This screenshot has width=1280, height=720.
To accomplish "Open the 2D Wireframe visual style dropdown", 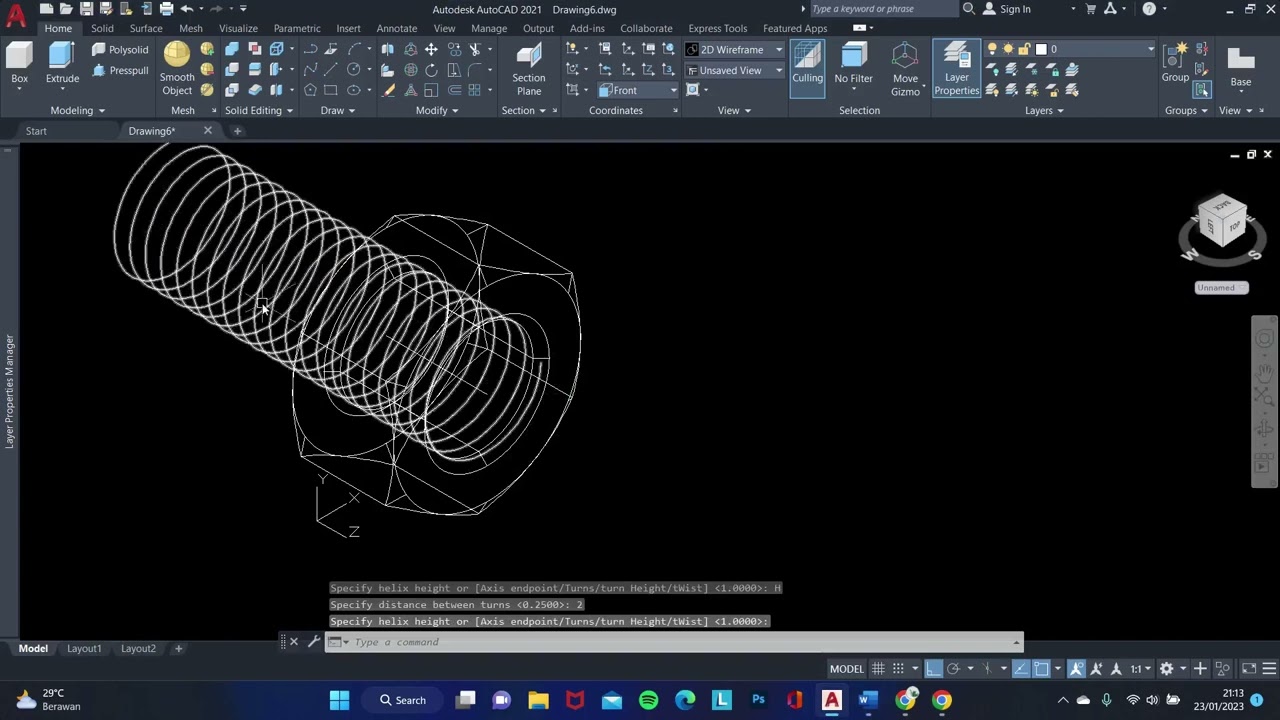I will [x=734, y=49].
